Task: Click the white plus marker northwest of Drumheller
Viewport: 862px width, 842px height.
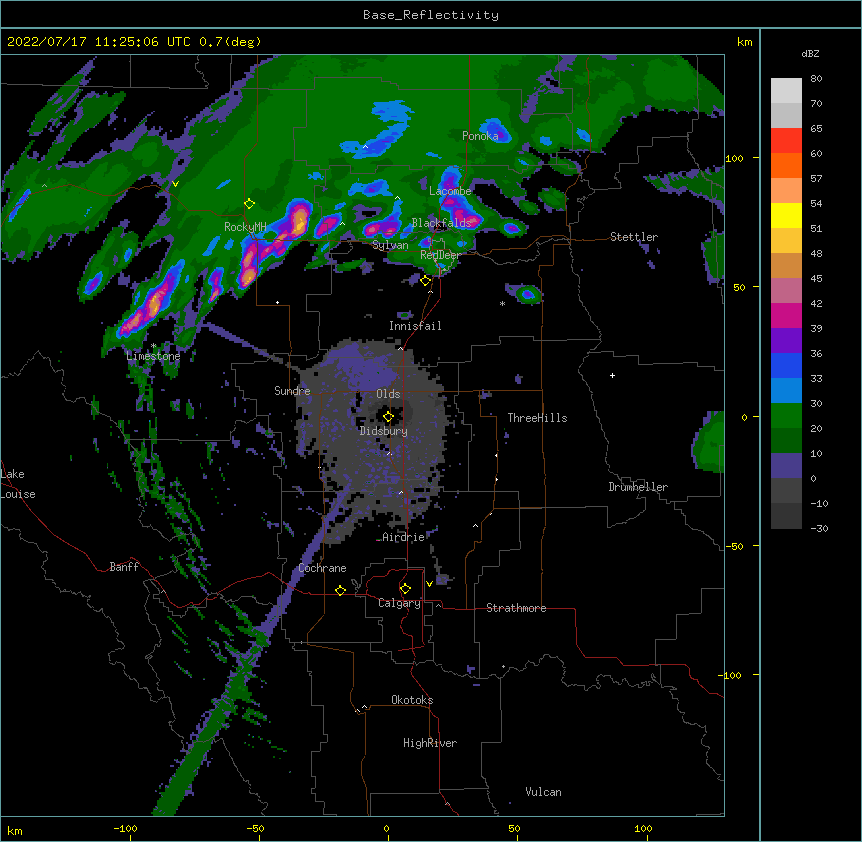Action: click(612, 375)
